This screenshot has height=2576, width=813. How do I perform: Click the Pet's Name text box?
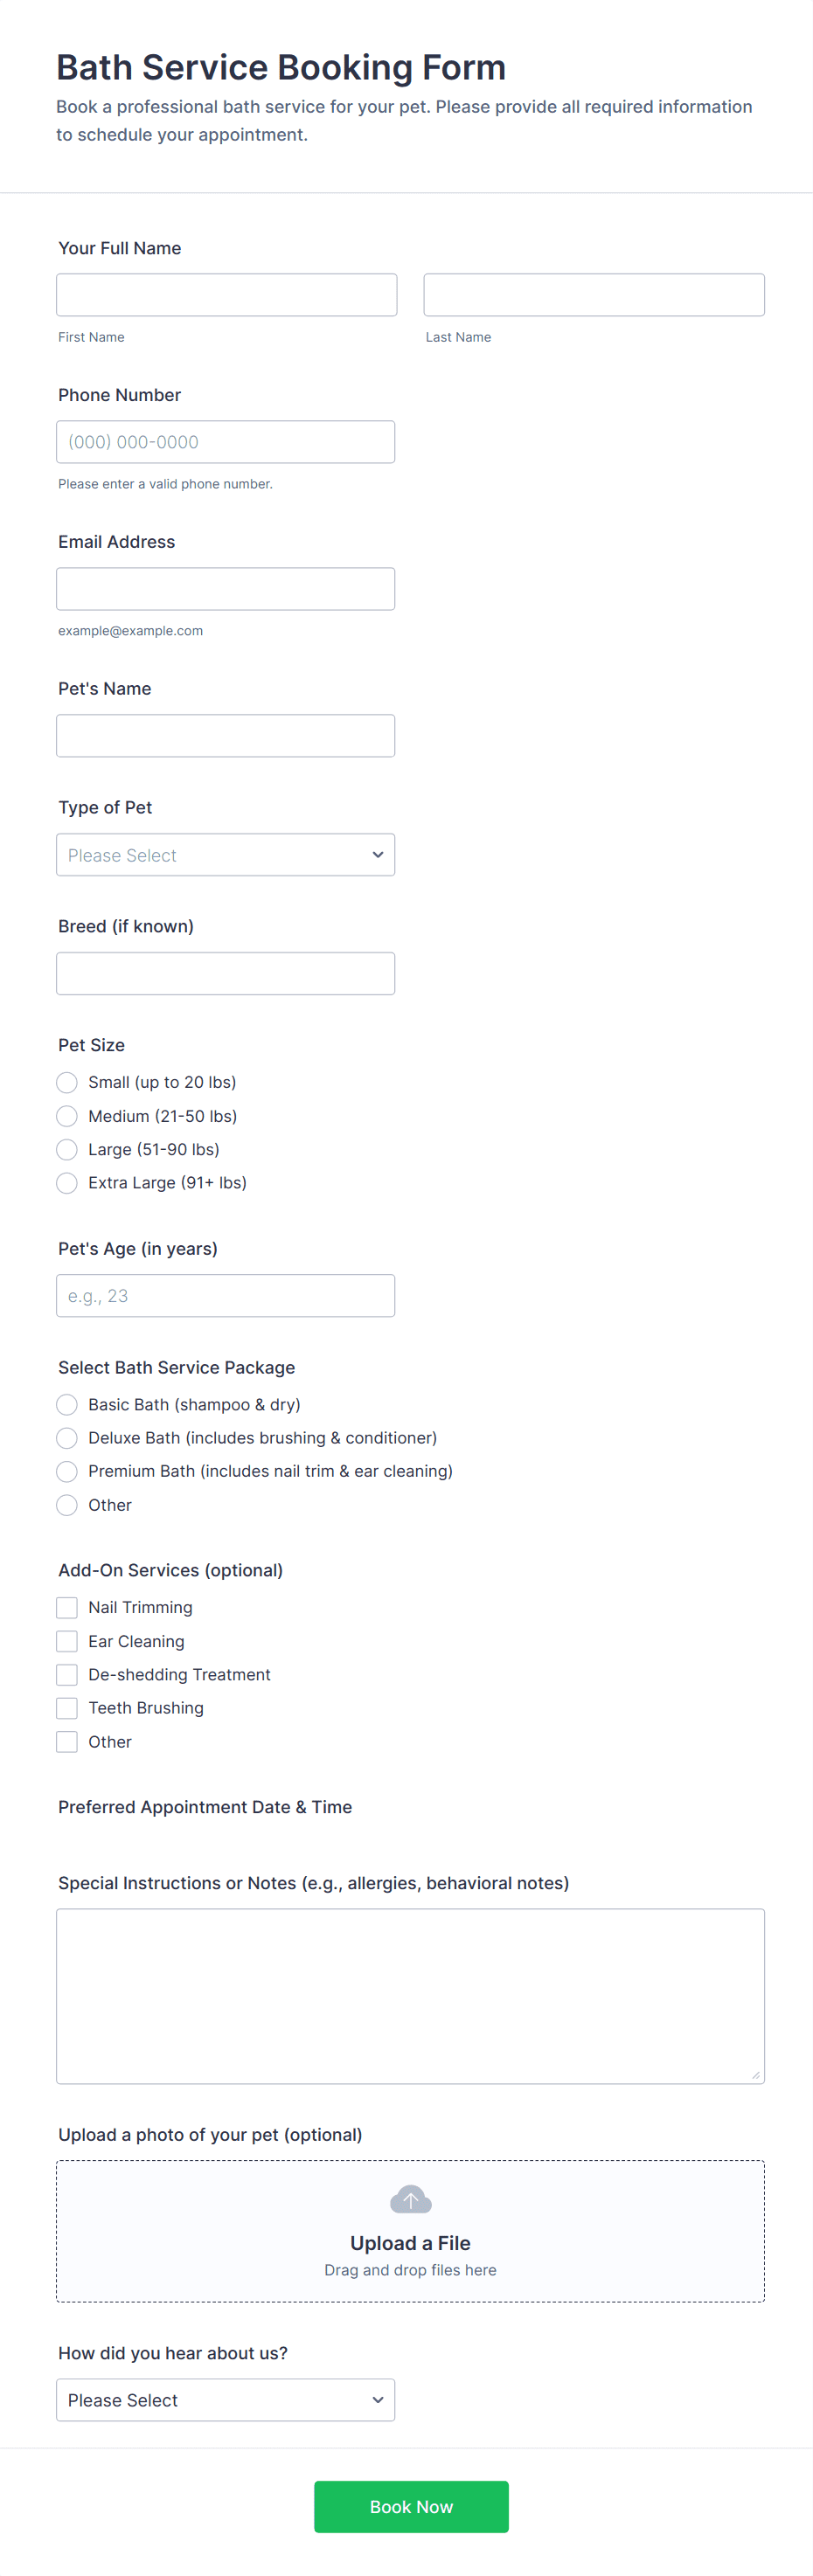(x=225, y=736)
